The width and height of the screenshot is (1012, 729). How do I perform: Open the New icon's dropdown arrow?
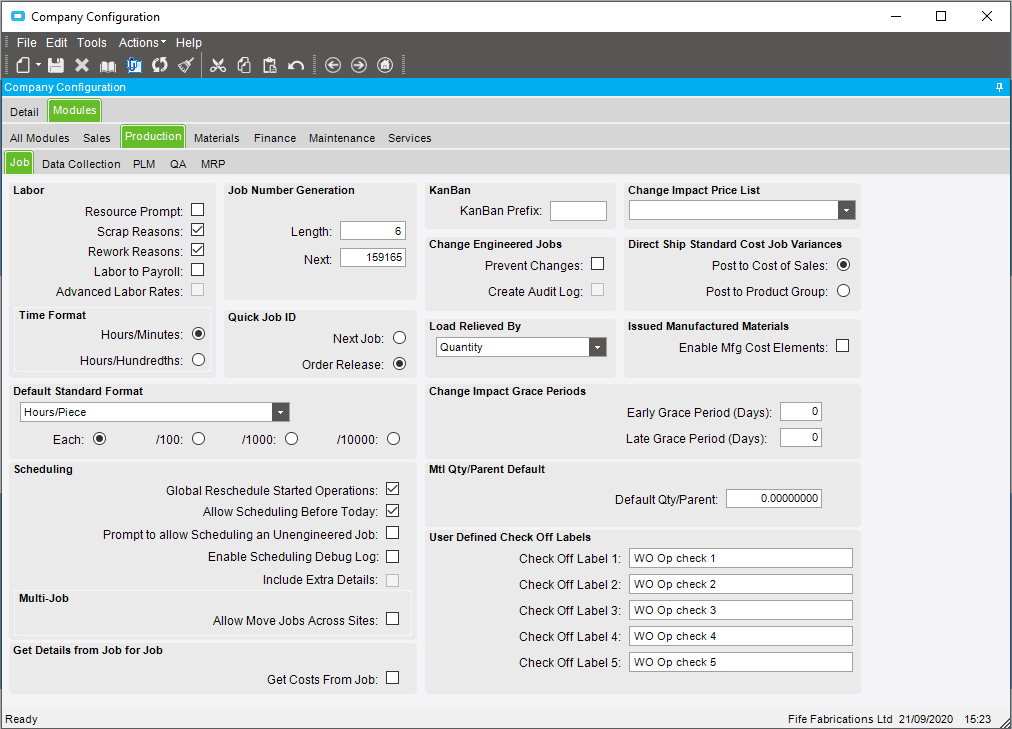coord(38,65)
